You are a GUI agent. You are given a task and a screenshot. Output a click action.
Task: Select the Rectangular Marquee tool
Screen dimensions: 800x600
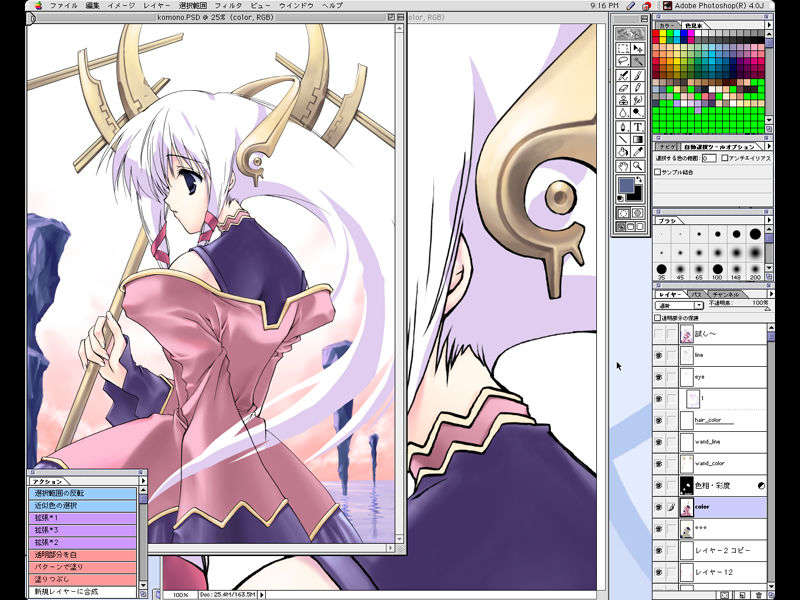(623, 48)
